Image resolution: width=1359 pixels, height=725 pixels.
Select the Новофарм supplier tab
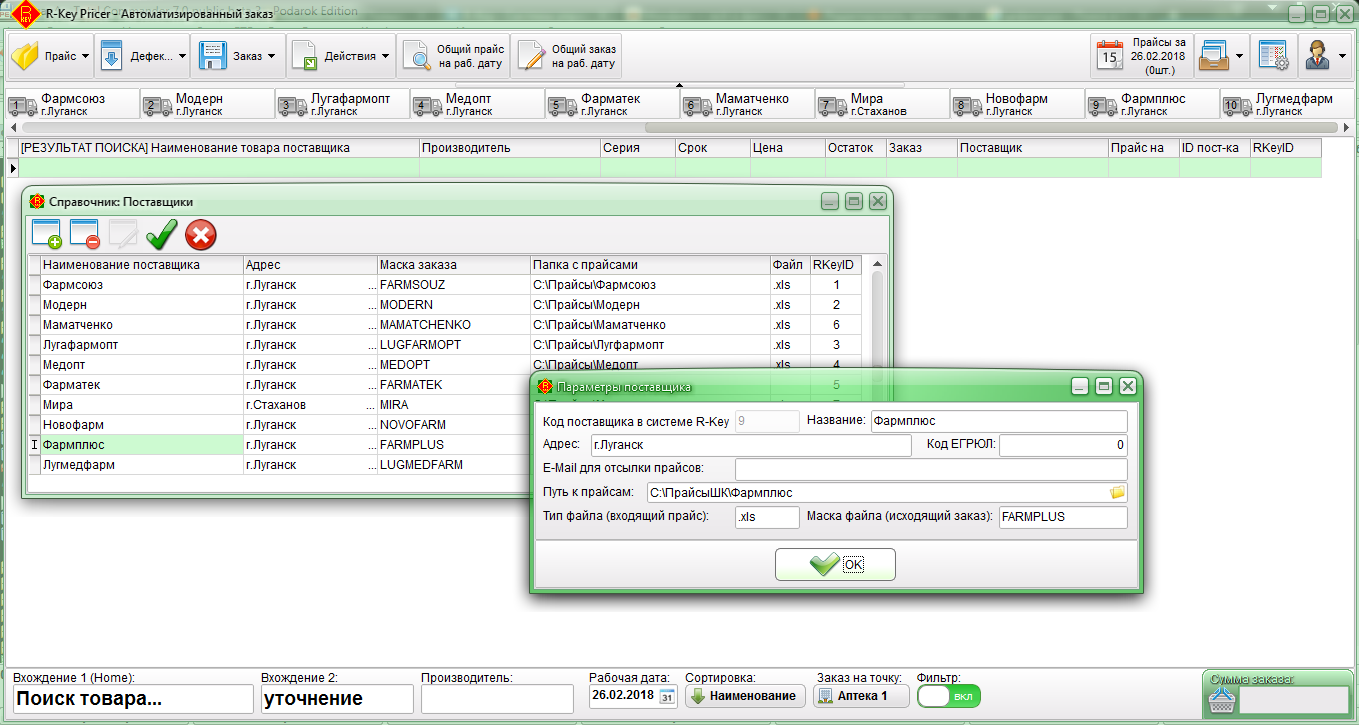(1016, 104)
